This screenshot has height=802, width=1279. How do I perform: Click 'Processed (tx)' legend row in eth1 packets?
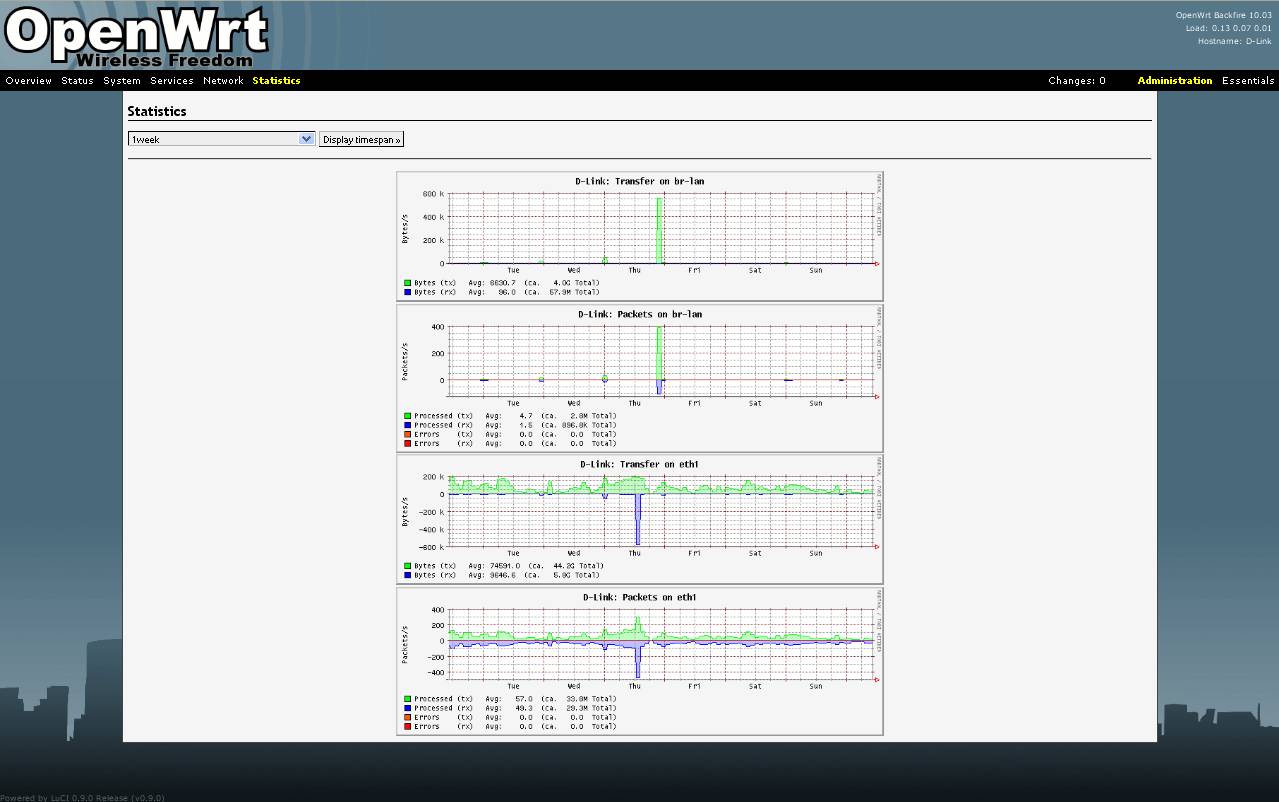tap(510, 699)
